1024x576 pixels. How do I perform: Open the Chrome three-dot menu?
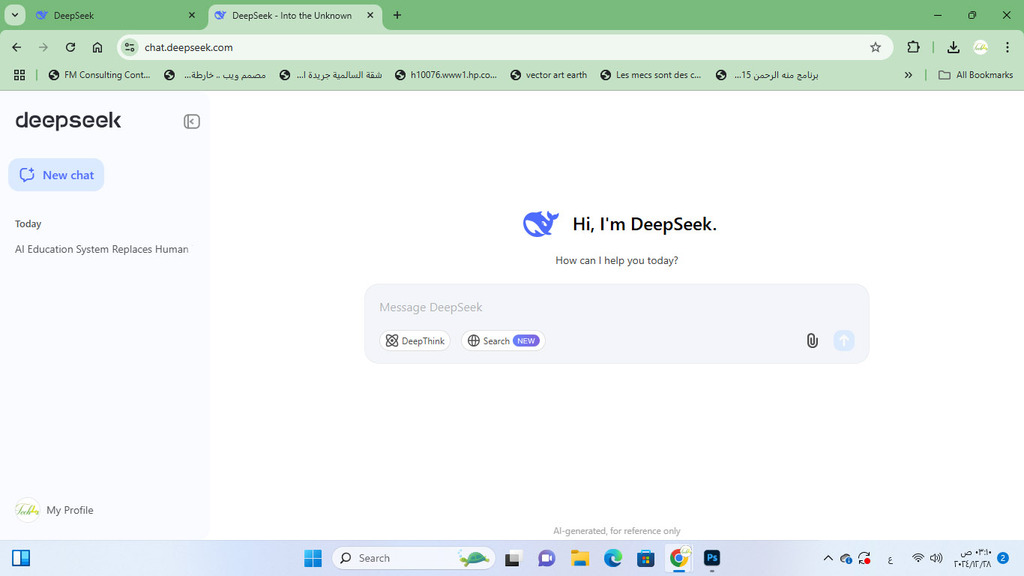click(x=1006, y=47)
